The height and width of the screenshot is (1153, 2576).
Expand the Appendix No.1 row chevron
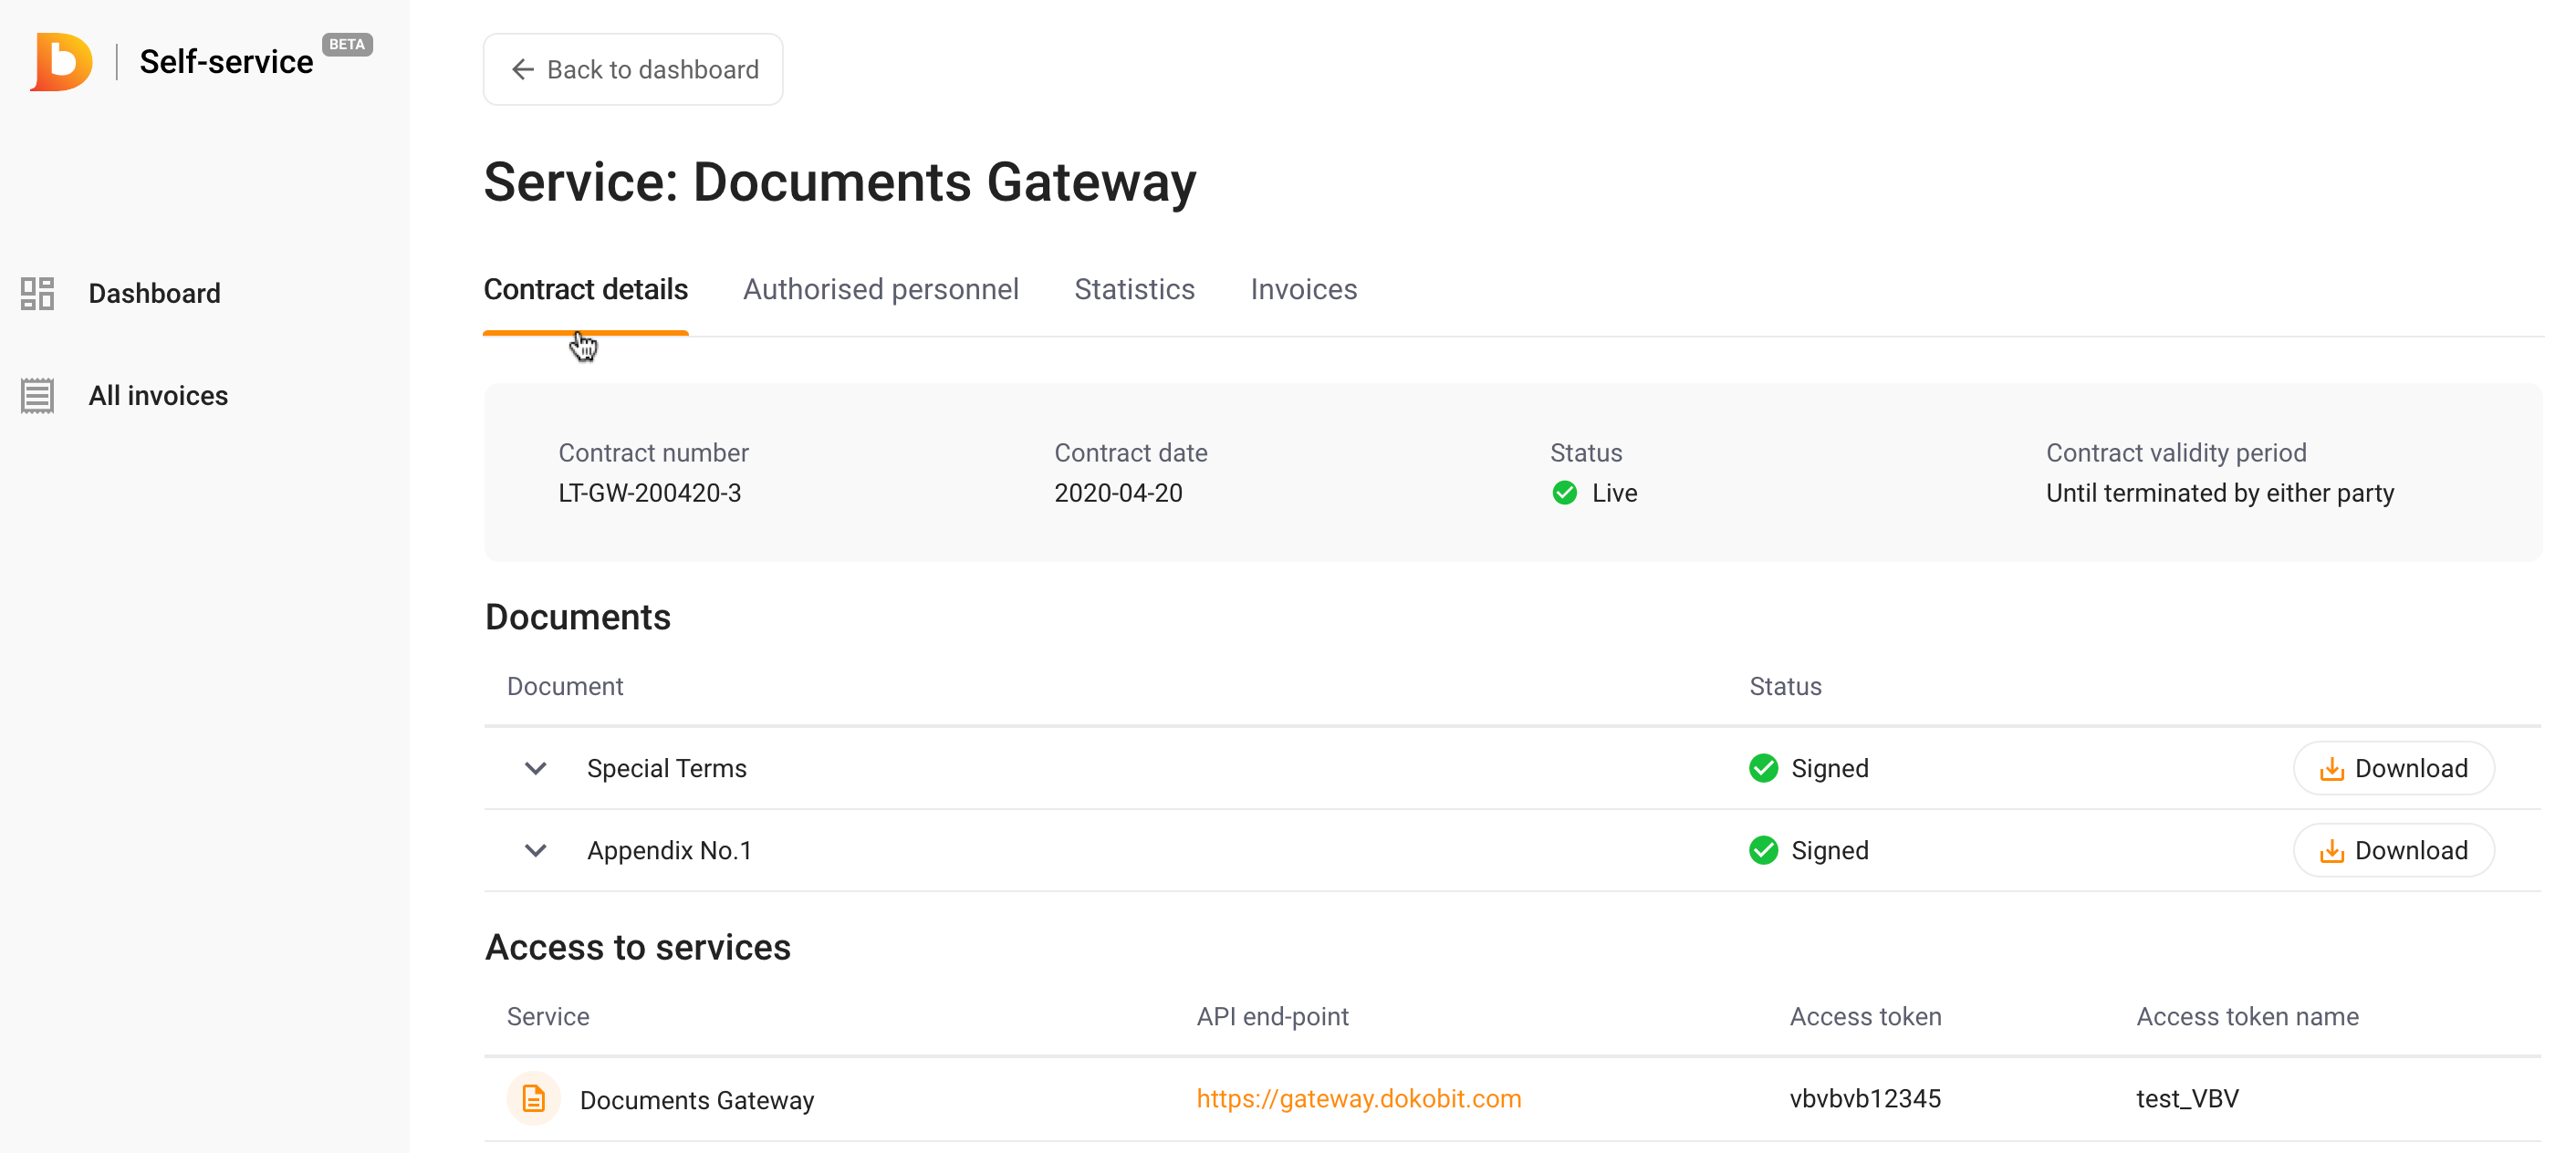[535, 850]
